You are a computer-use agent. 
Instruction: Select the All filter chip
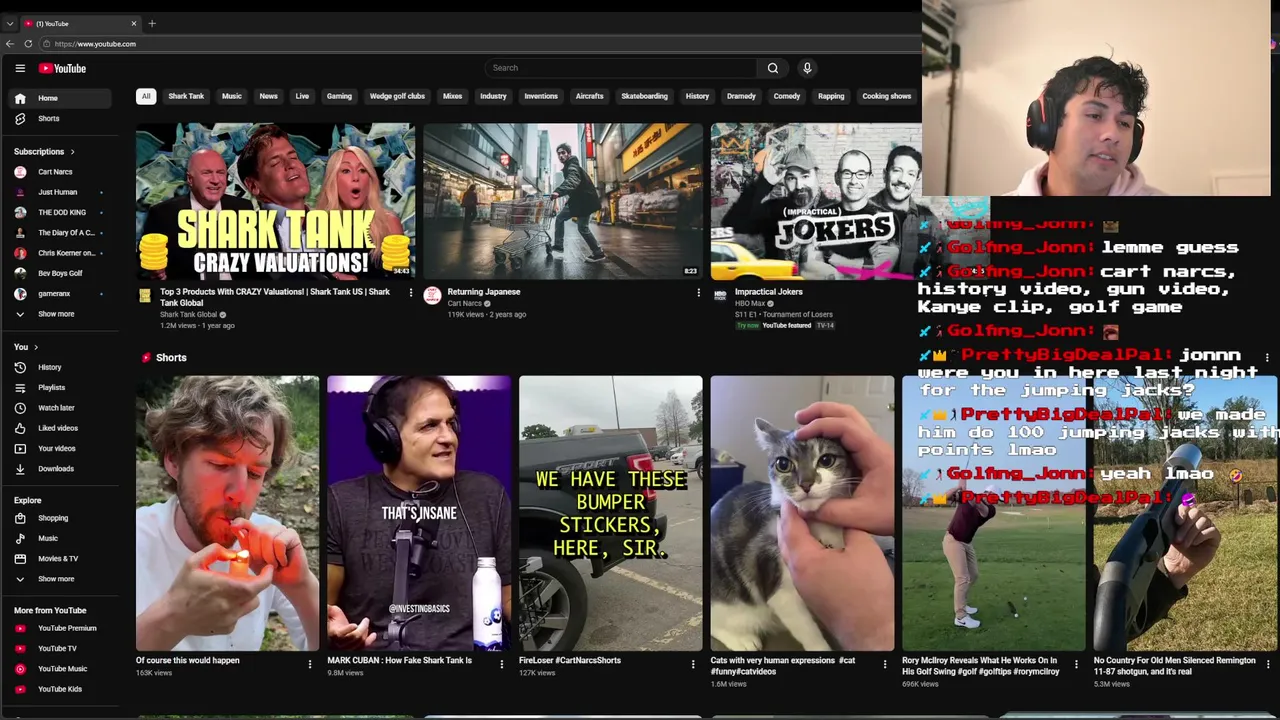click(146, 96)
